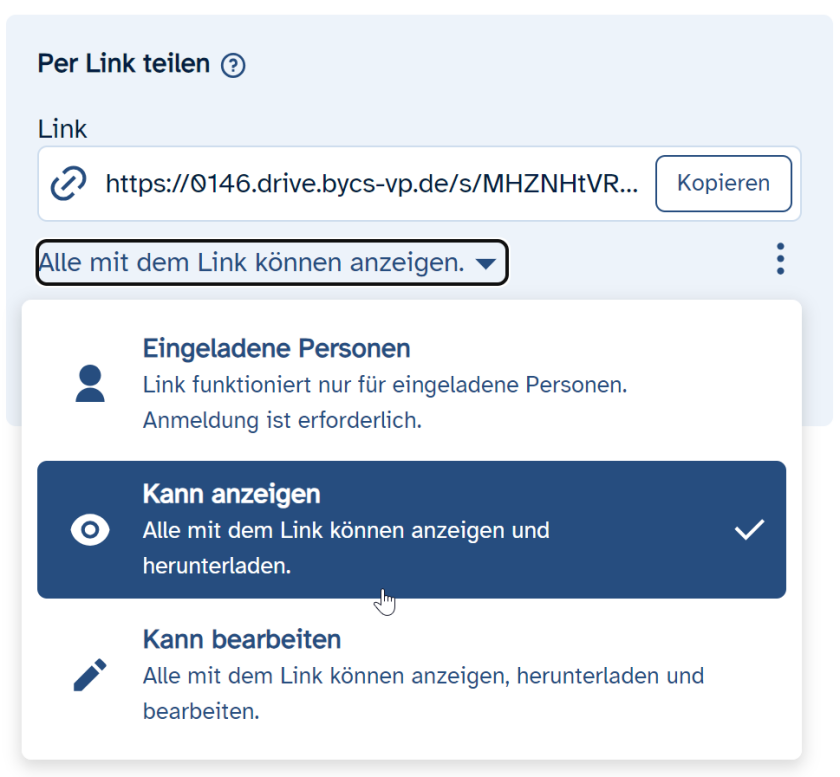Select Kann bearbeiten permission

242,639
